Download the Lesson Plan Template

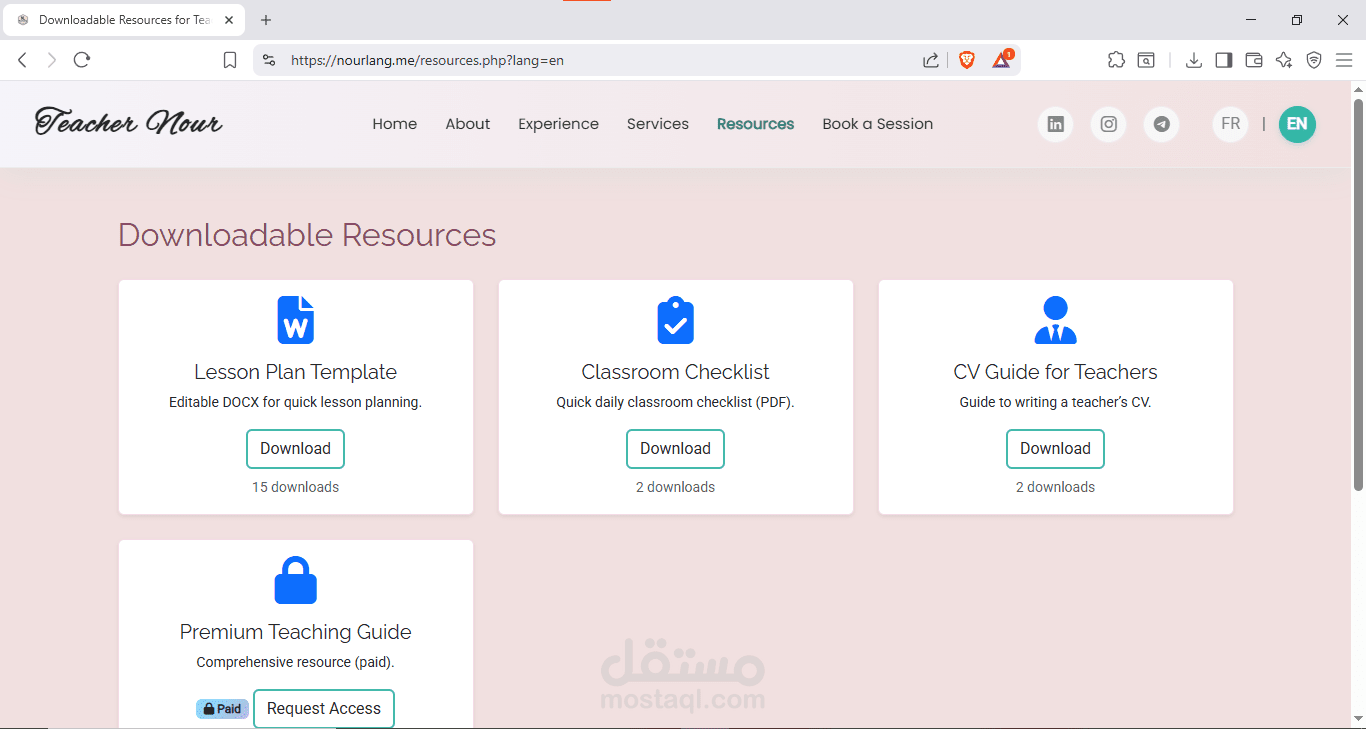295,449
